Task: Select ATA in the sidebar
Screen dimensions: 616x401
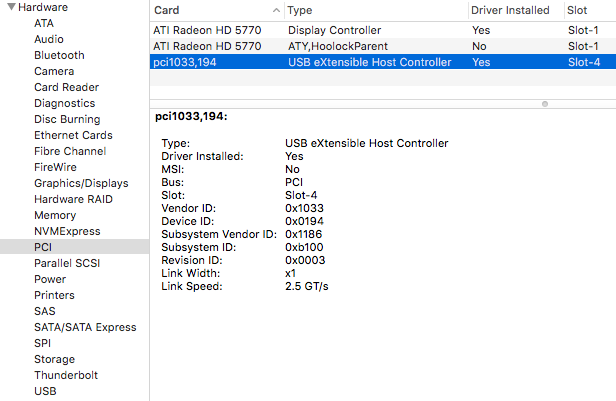Action: pyautogui.click(x=44, y=23)
